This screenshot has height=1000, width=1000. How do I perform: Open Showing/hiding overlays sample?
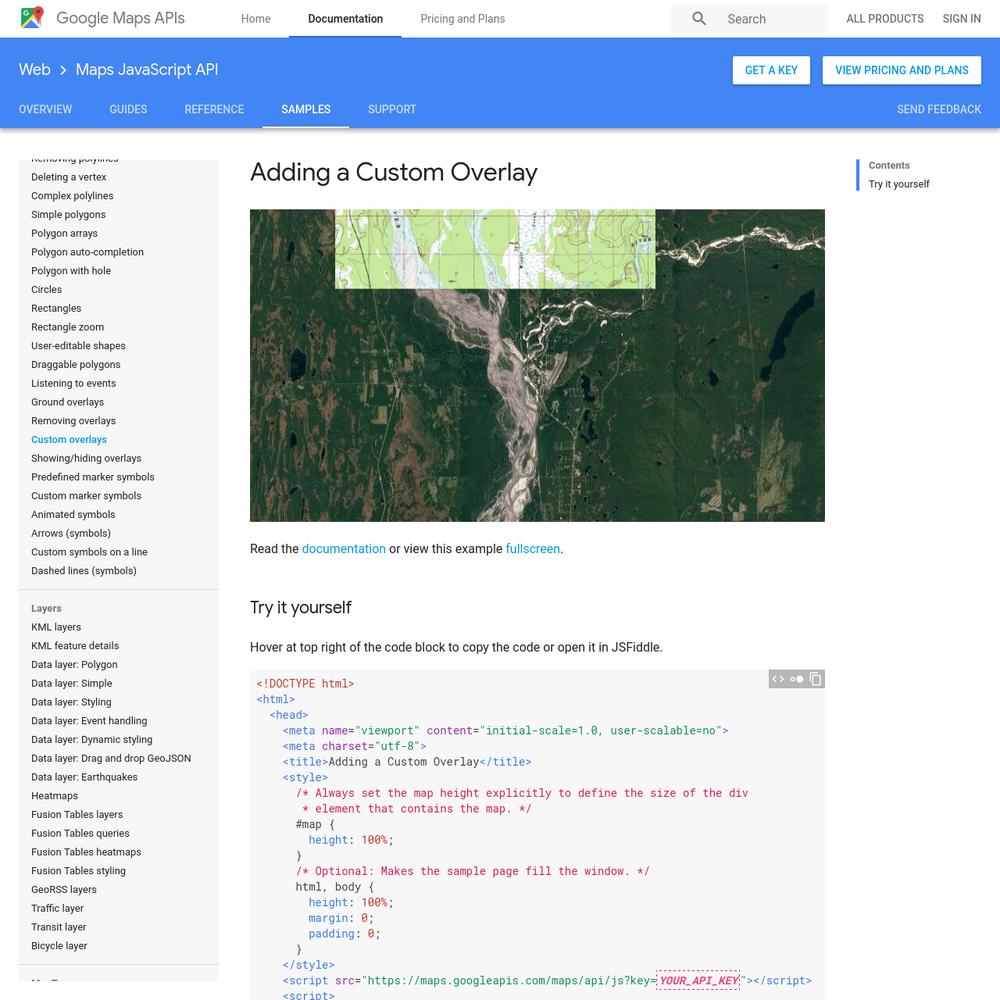coord(86,458)
